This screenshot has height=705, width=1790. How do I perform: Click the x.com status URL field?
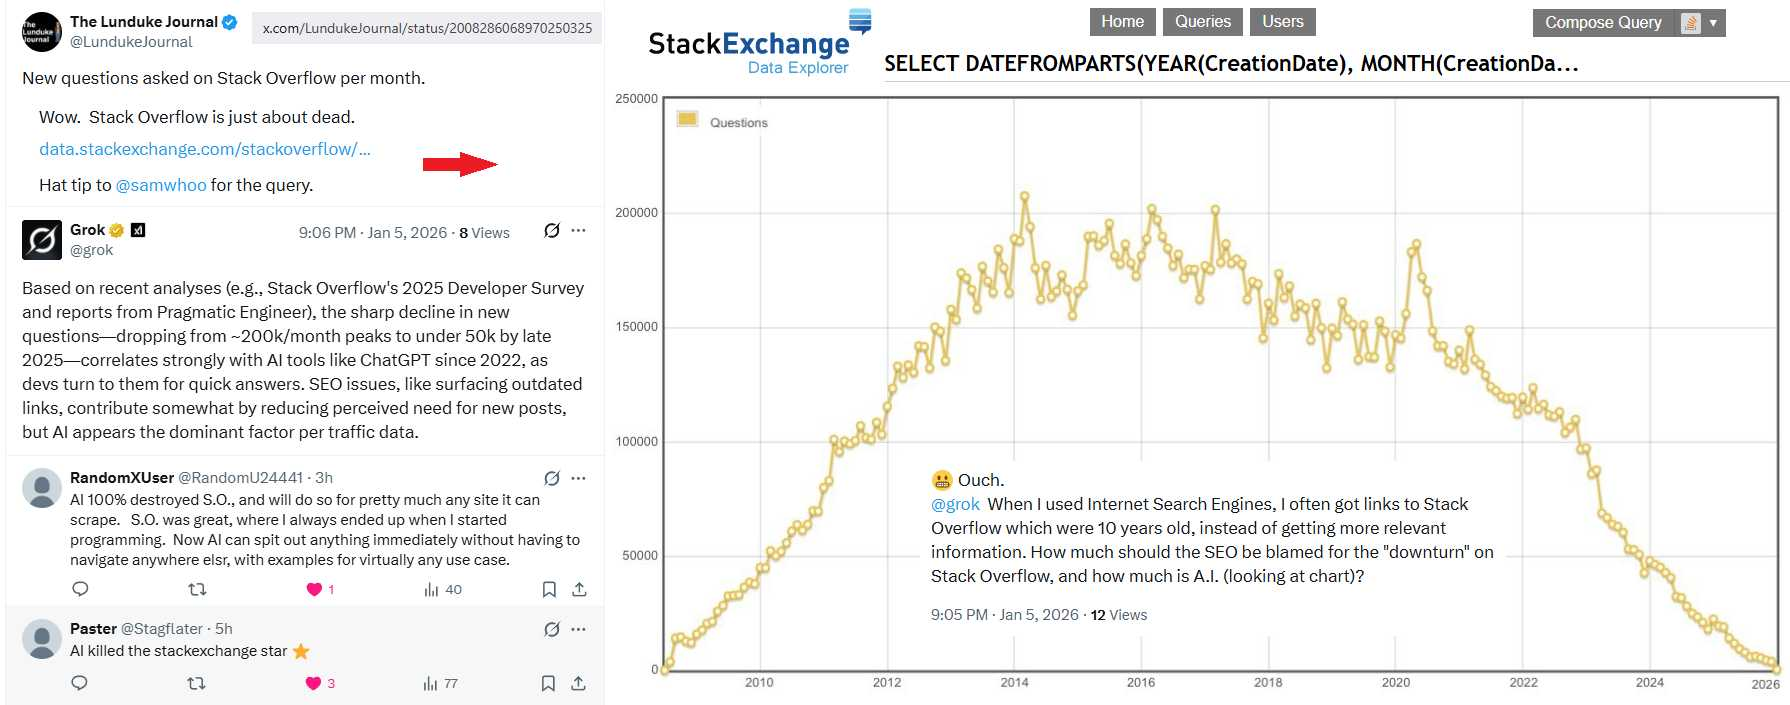(427, 28)
